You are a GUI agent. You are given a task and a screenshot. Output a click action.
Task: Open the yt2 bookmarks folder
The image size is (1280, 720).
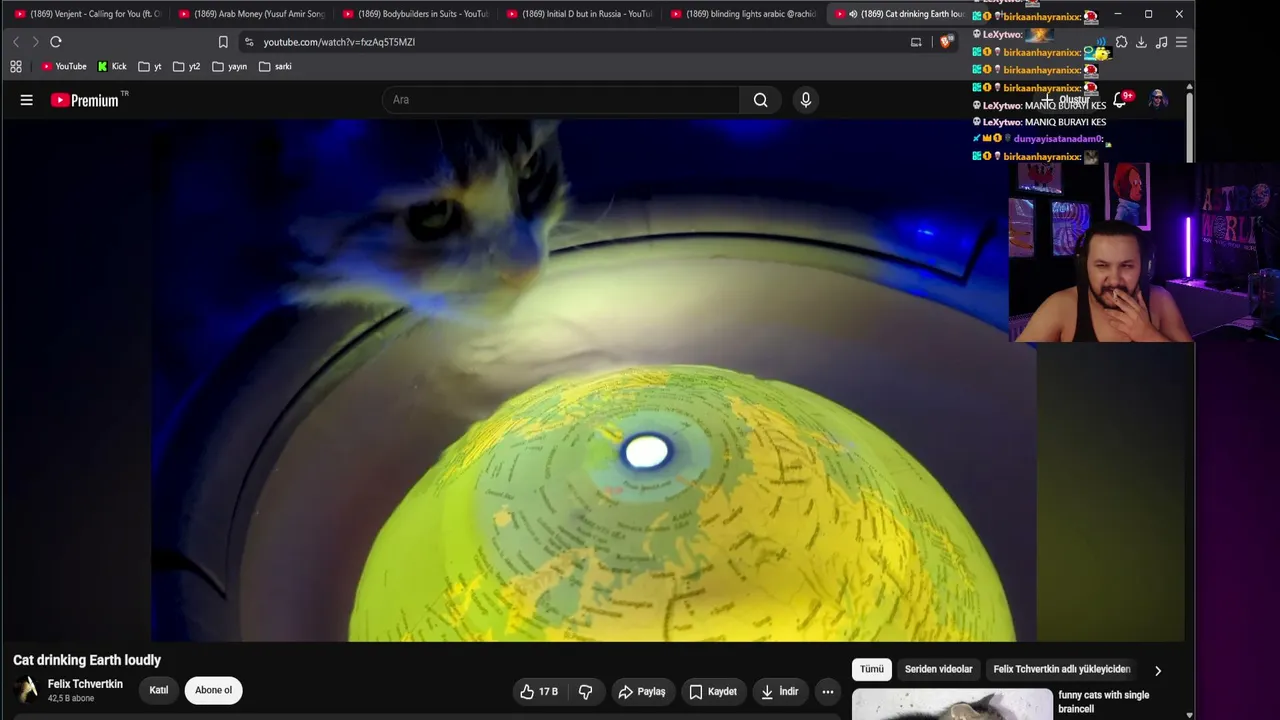pyautogui.click(x=186, y=67)
